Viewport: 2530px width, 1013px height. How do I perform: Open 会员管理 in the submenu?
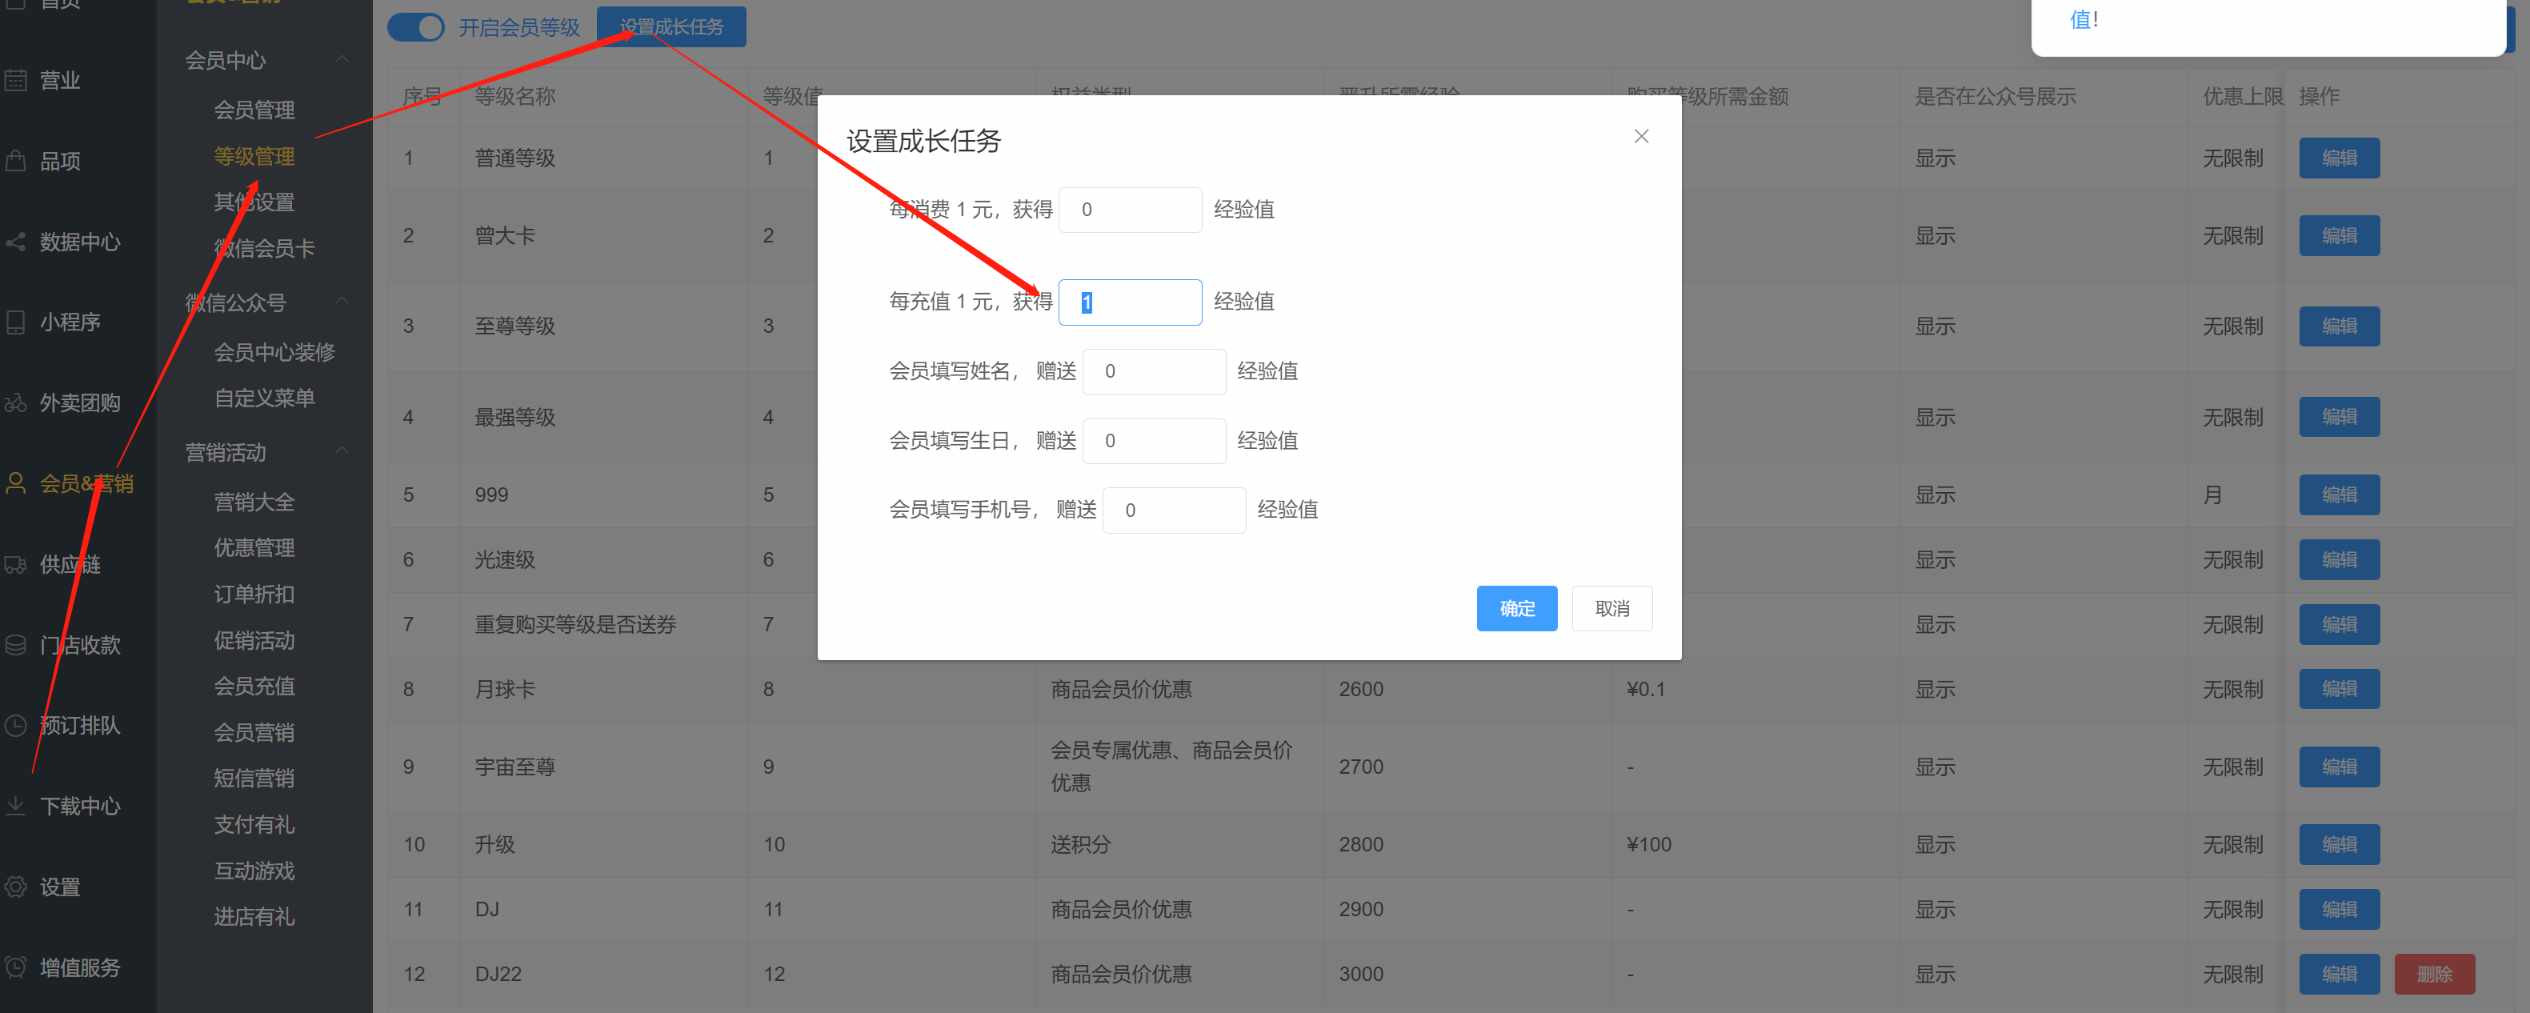pos(254,110)
